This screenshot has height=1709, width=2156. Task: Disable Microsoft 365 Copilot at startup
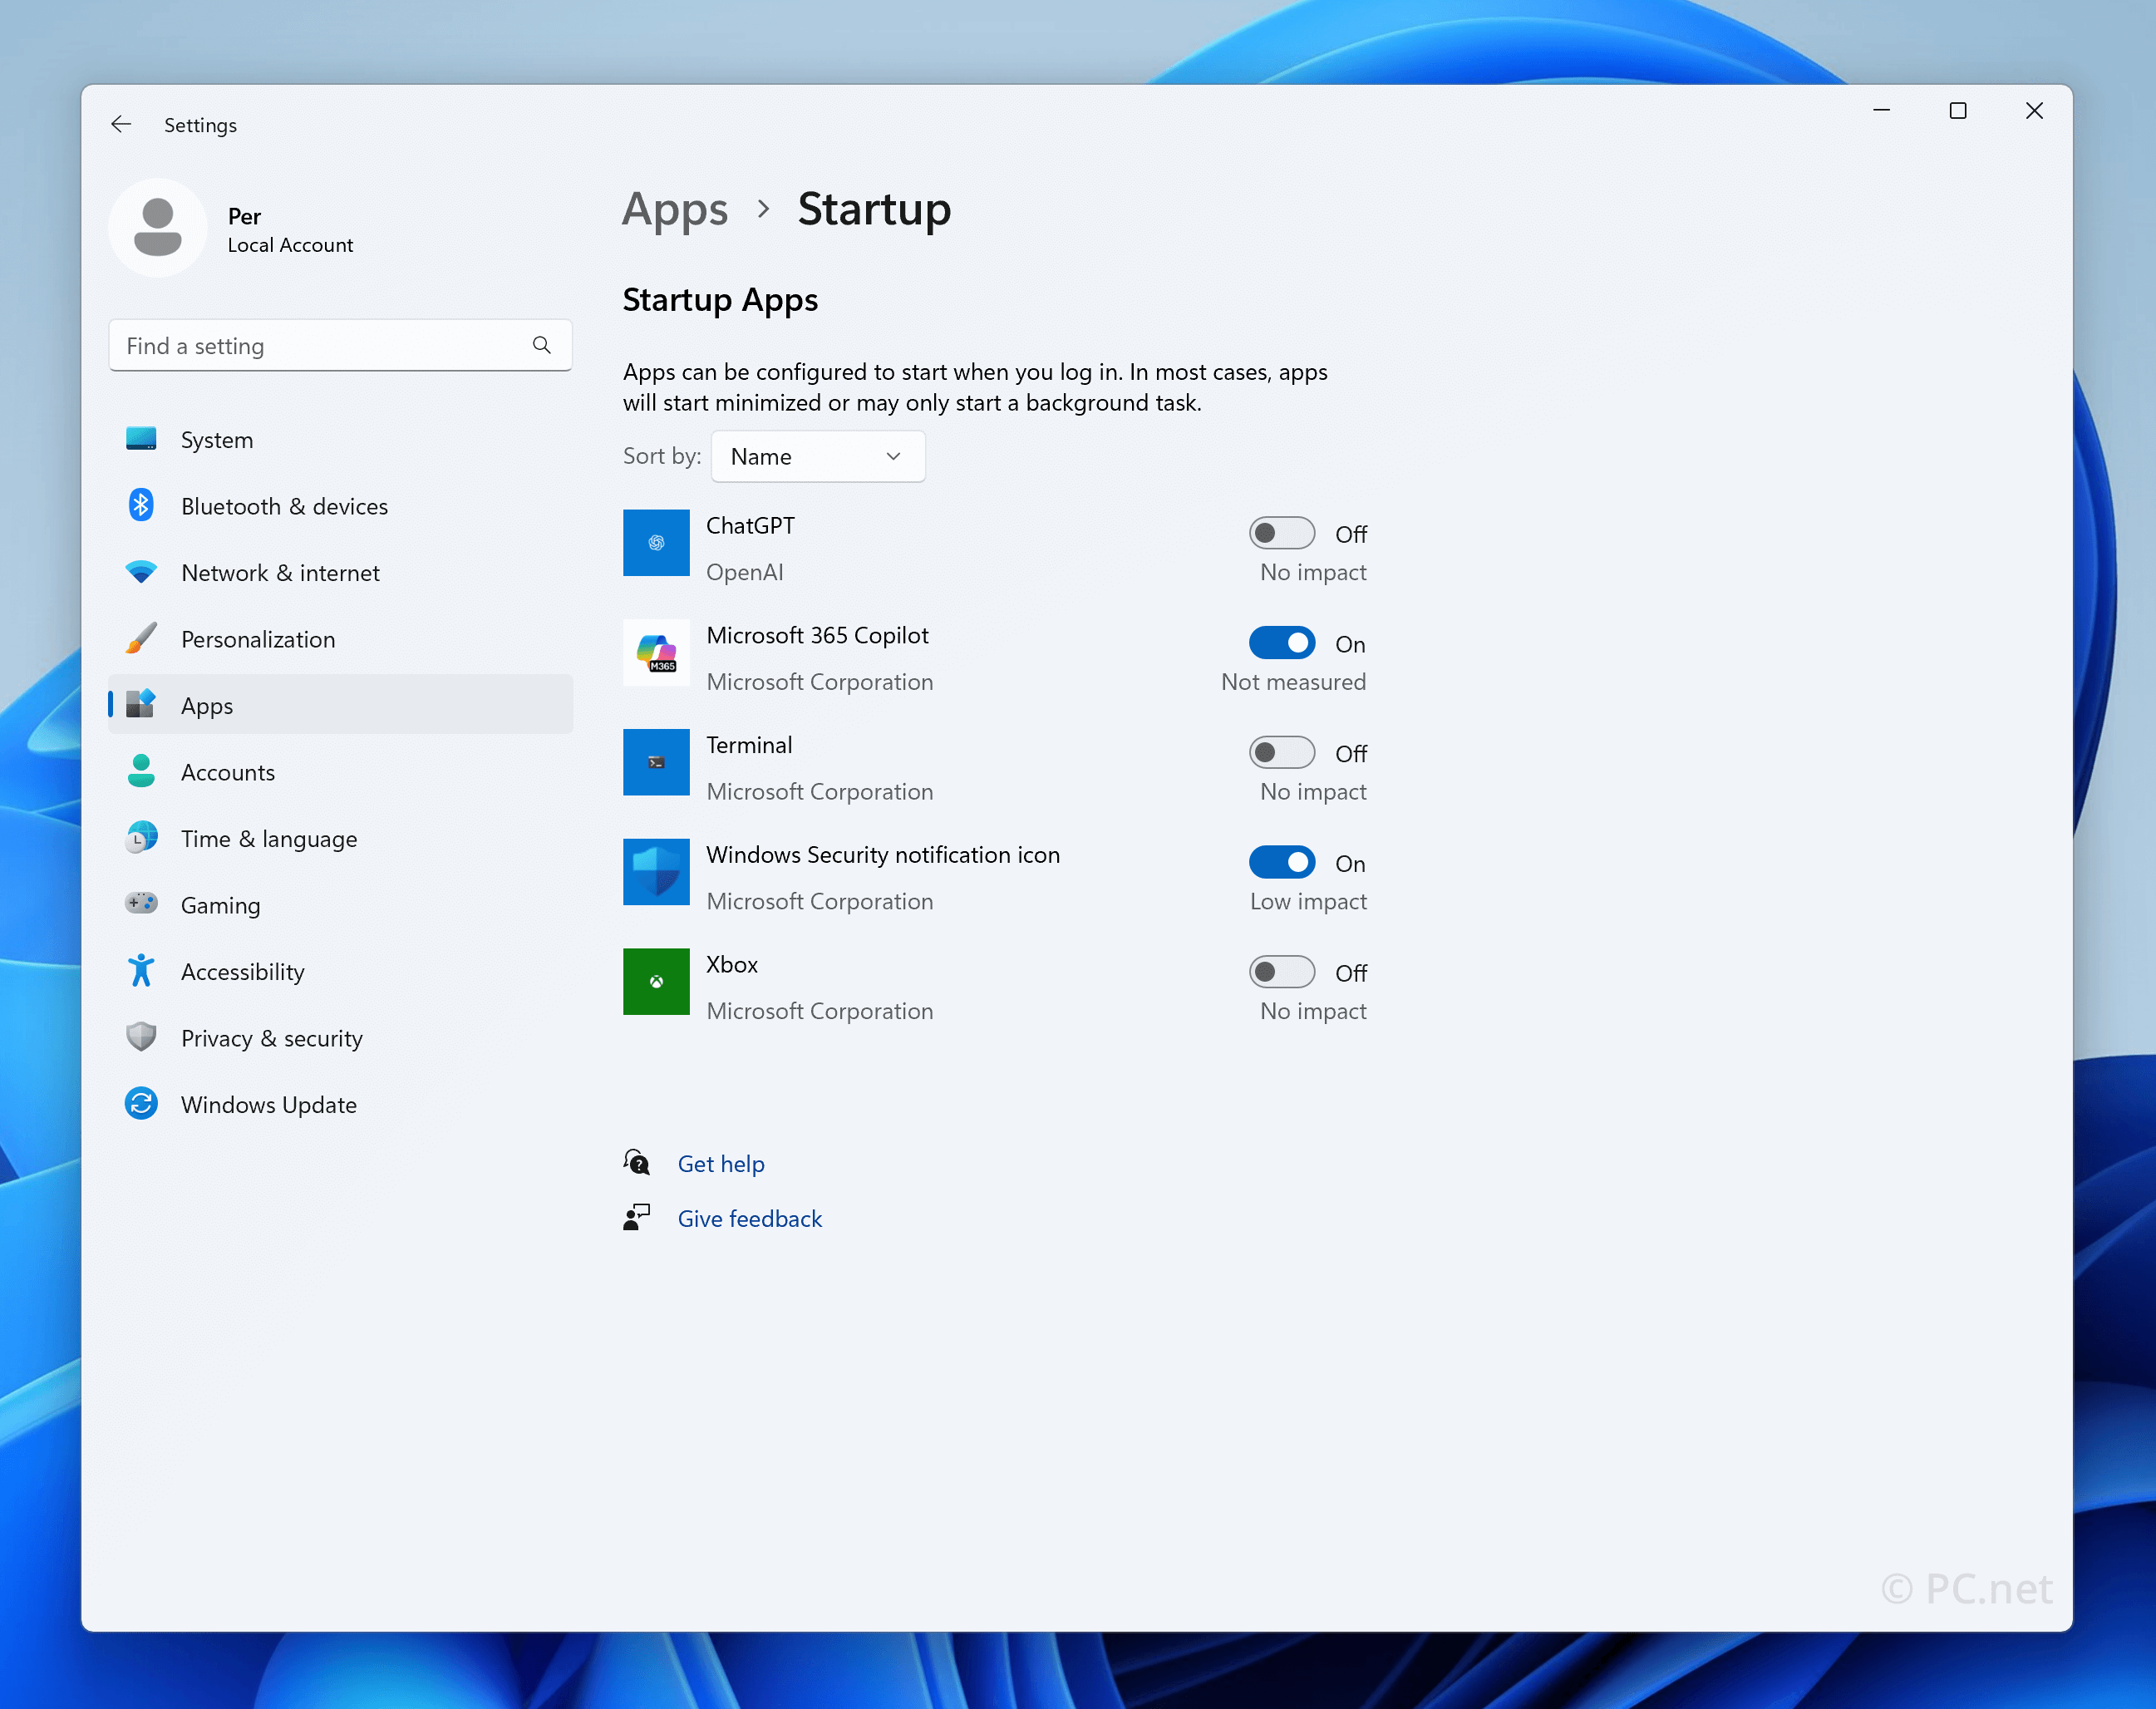[1281, 643]
